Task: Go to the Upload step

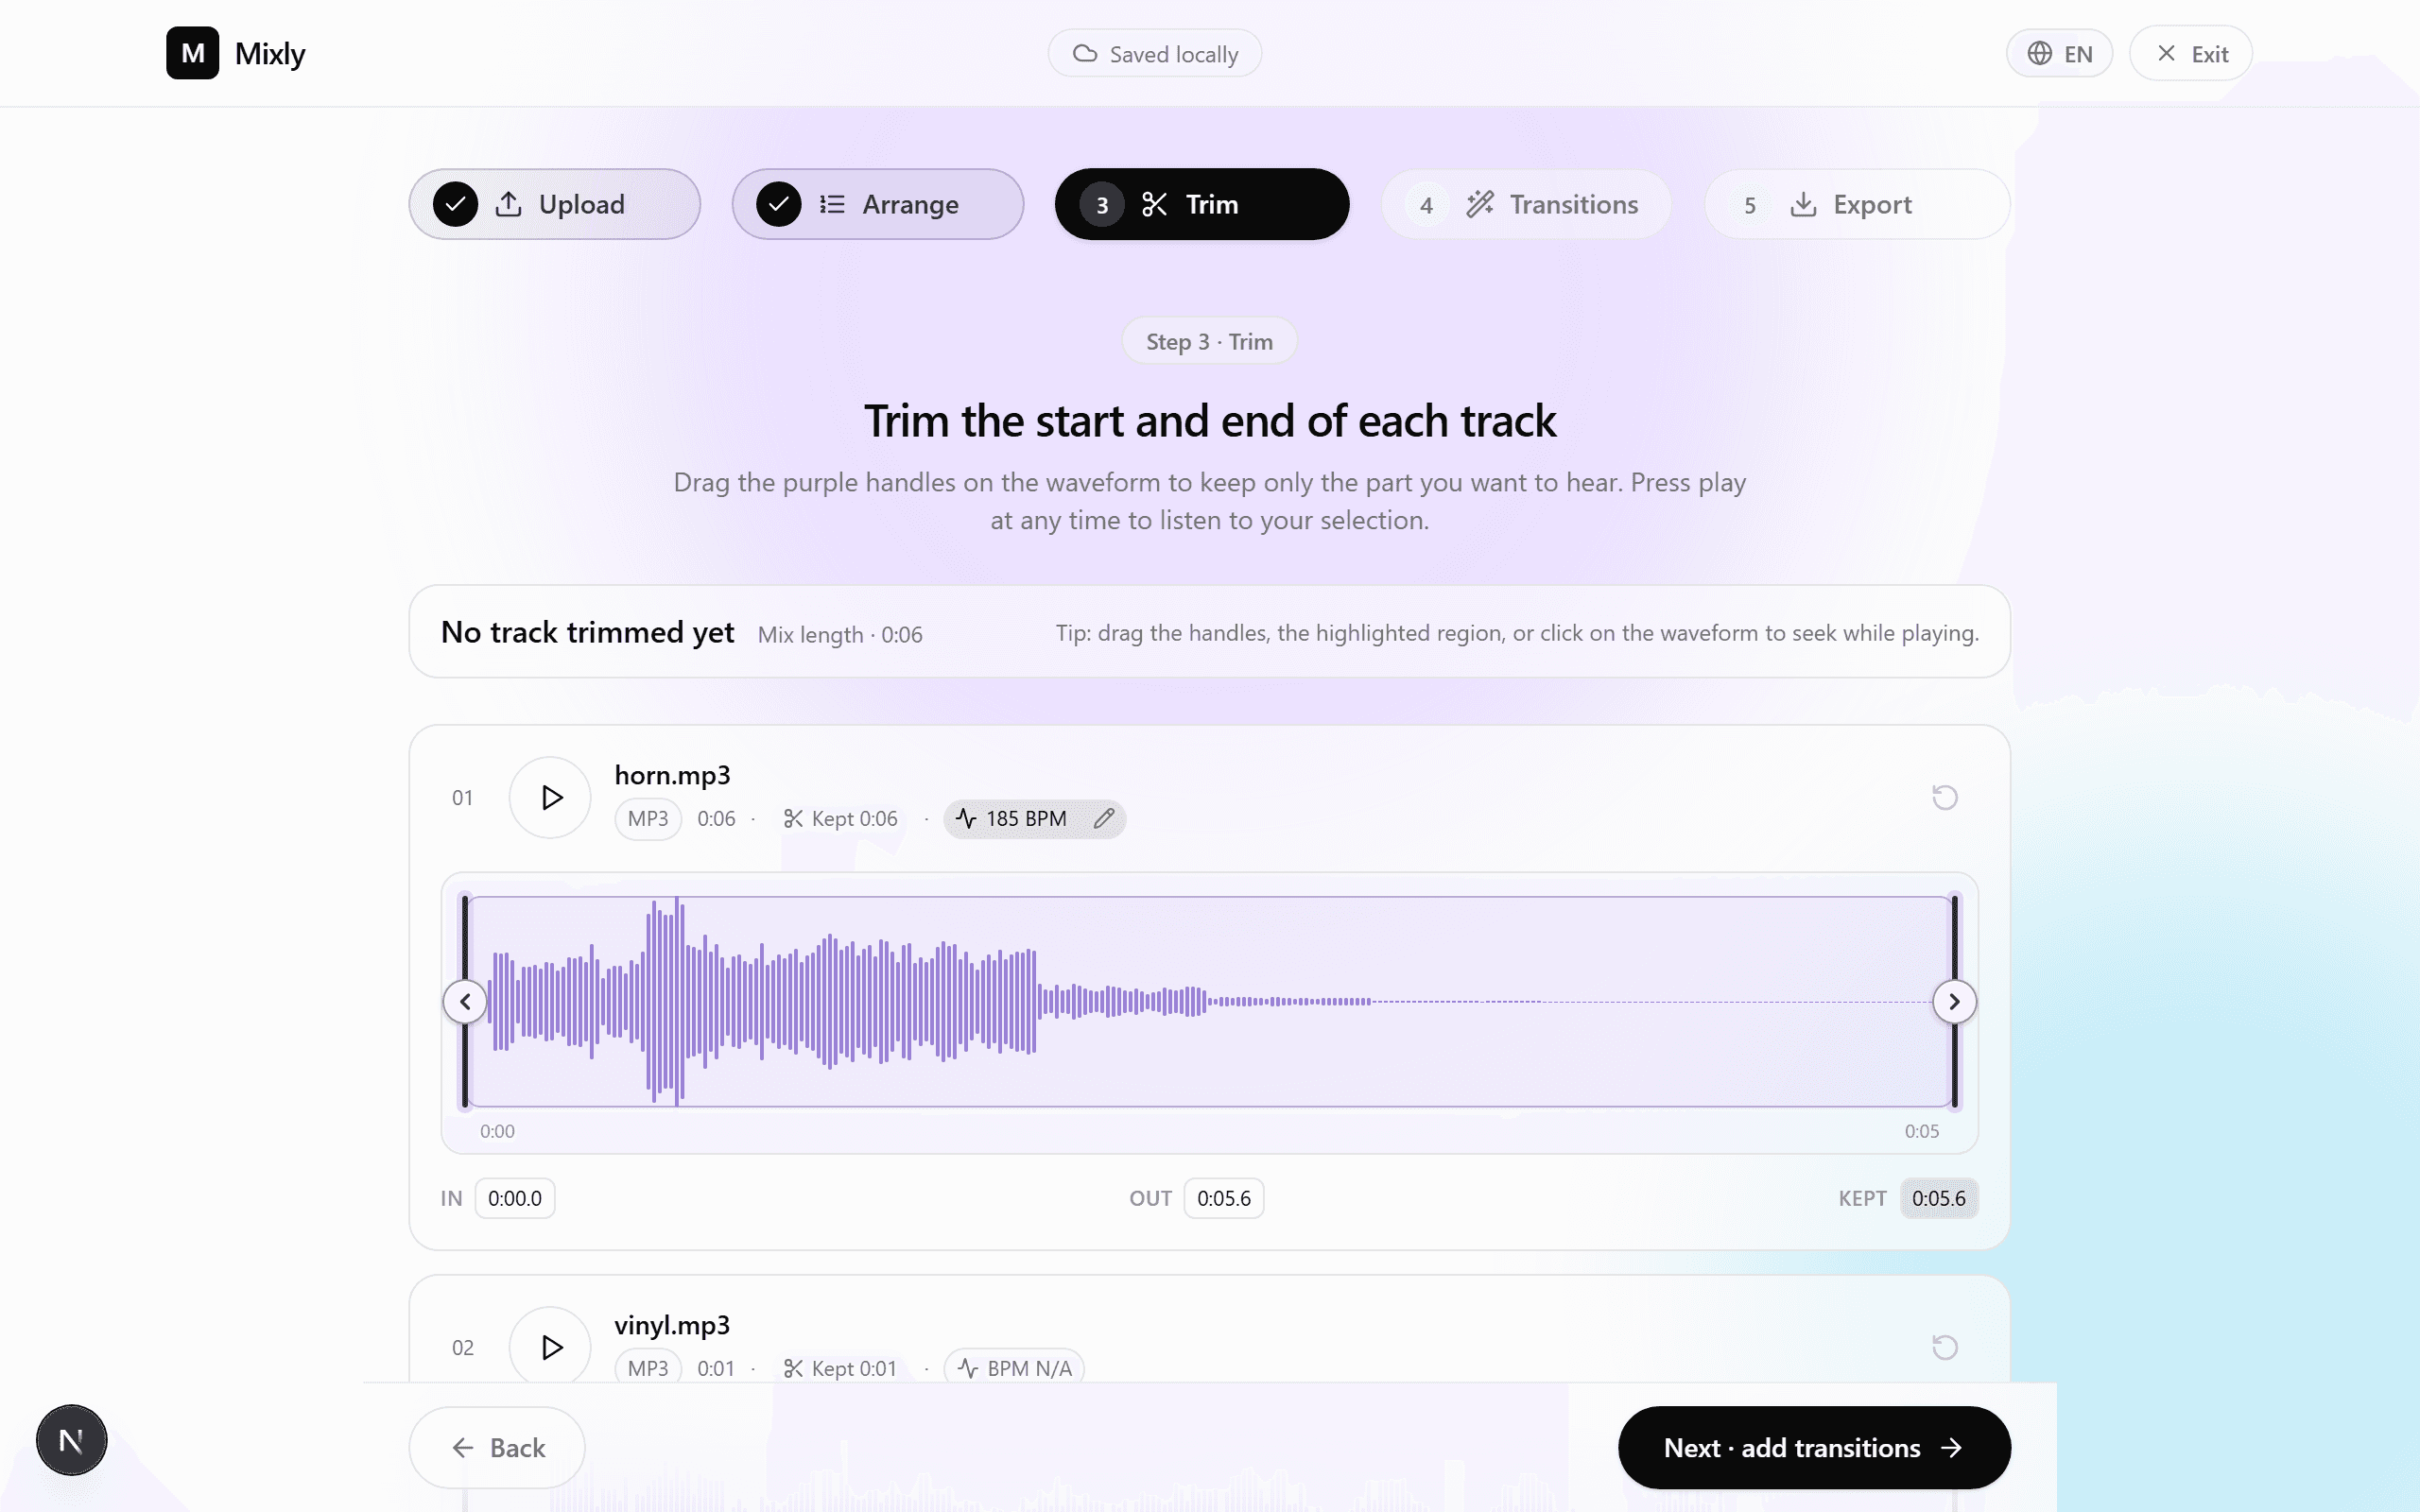Action: coord(554,204)
